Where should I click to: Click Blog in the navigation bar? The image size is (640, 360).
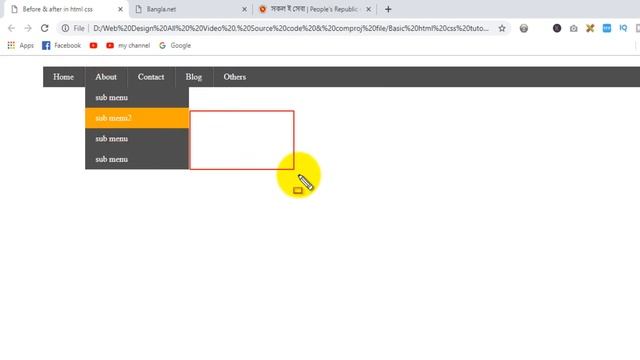coord(194,77)
